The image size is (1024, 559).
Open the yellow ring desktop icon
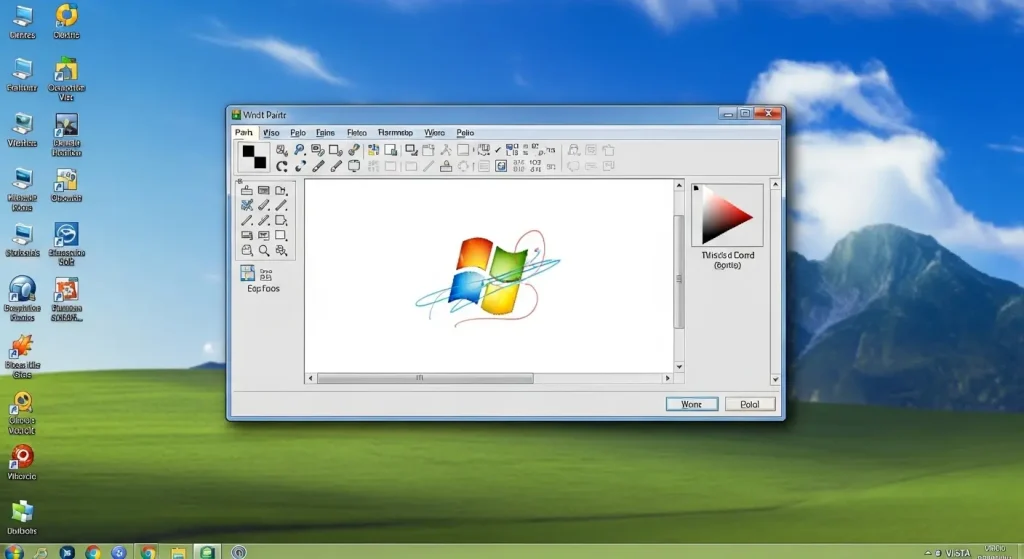point(67,15)
